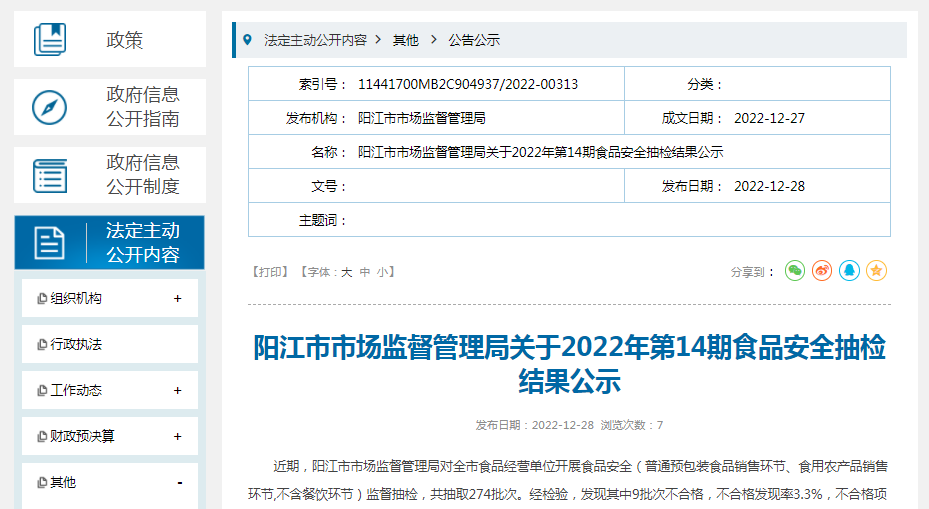Set font size to 小

(x=383, y=272)
